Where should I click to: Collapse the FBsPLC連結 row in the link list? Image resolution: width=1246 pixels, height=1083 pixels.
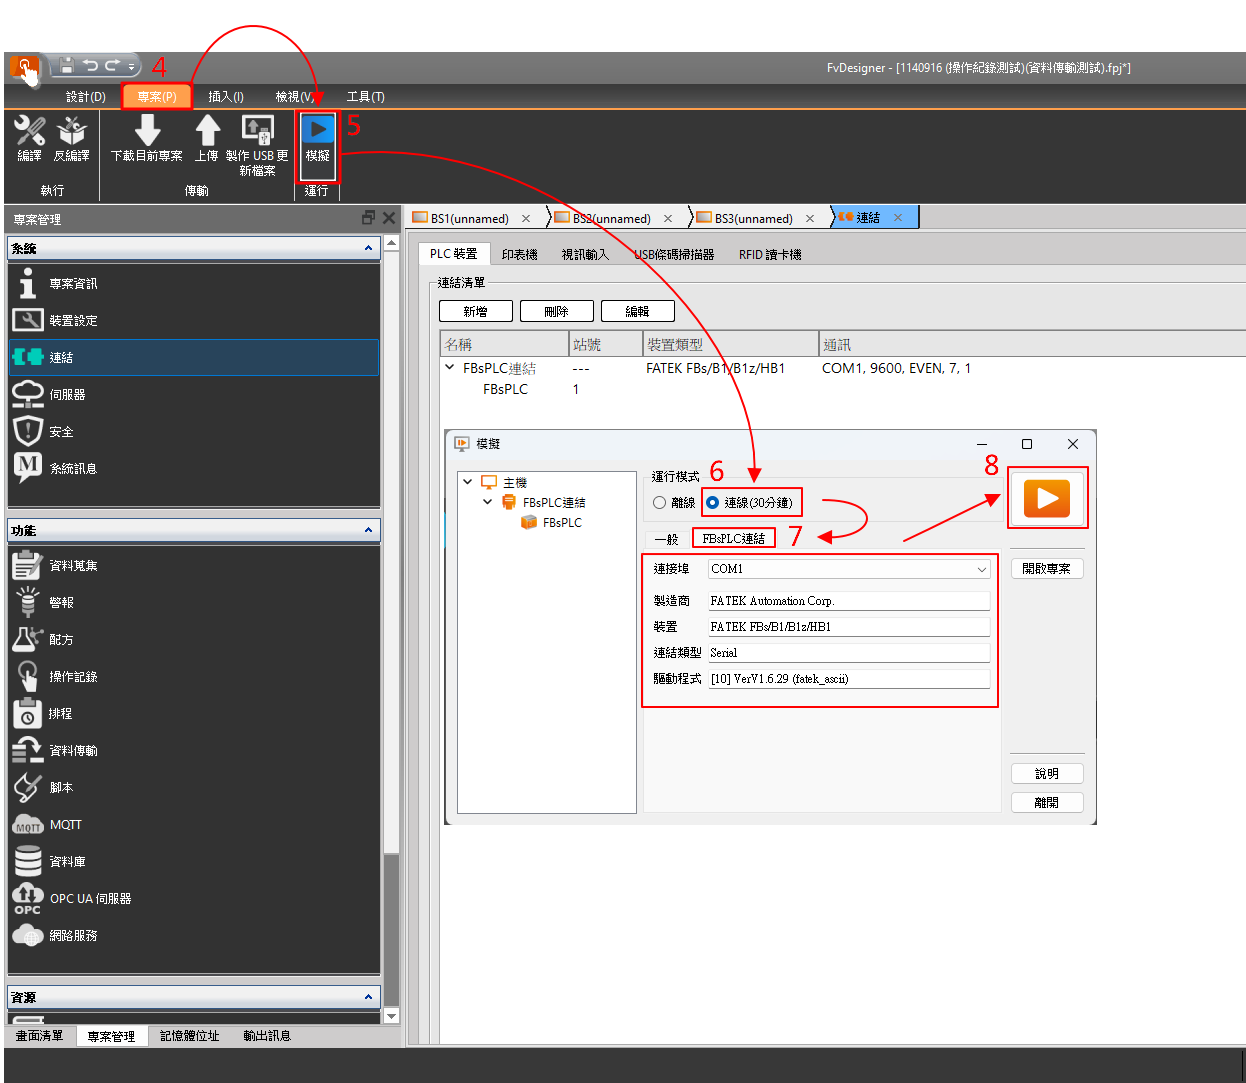pos(450,368)
